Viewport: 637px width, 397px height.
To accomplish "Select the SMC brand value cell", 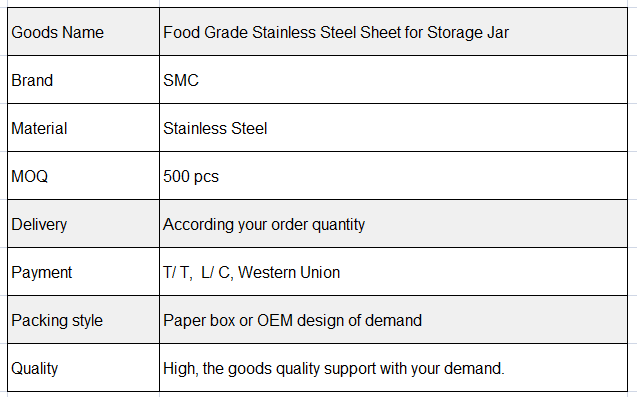I will pyautogui.click(x=393, y=80).
